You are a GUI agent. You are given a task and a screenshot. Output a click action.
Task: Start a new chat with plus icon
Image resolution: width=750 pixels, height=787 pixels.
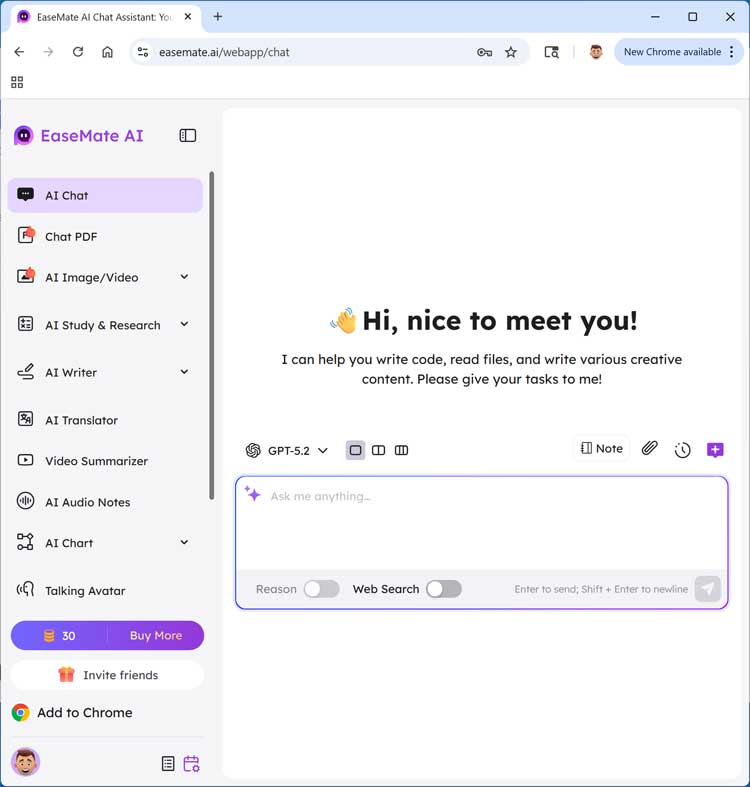(x=715, y=450)
